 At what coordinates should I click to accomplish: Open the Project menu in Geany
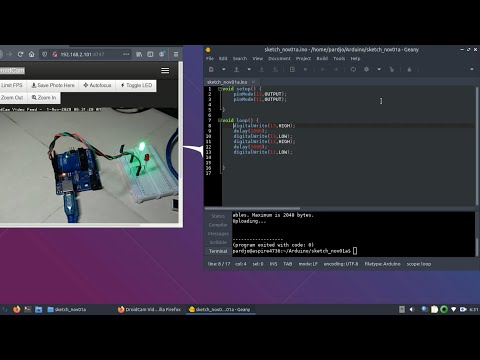pyautogui.click(x=303, y=58)
